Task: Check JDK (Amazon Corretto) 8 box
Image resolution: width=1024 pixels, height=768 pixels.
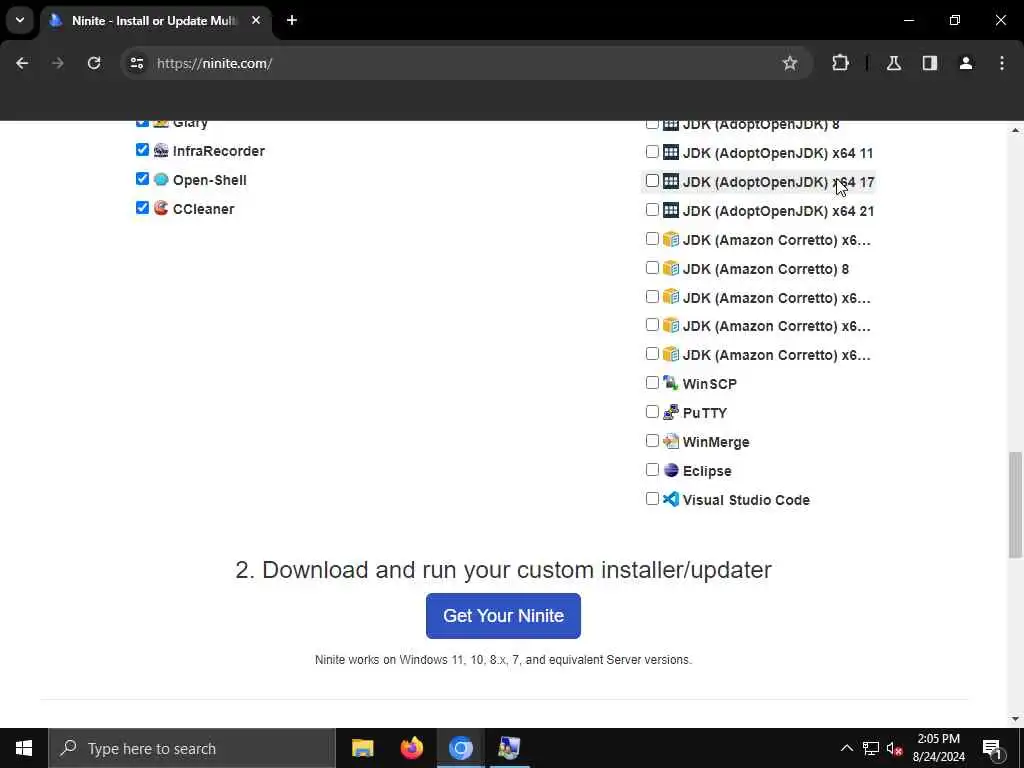Action: pos(652,267)
